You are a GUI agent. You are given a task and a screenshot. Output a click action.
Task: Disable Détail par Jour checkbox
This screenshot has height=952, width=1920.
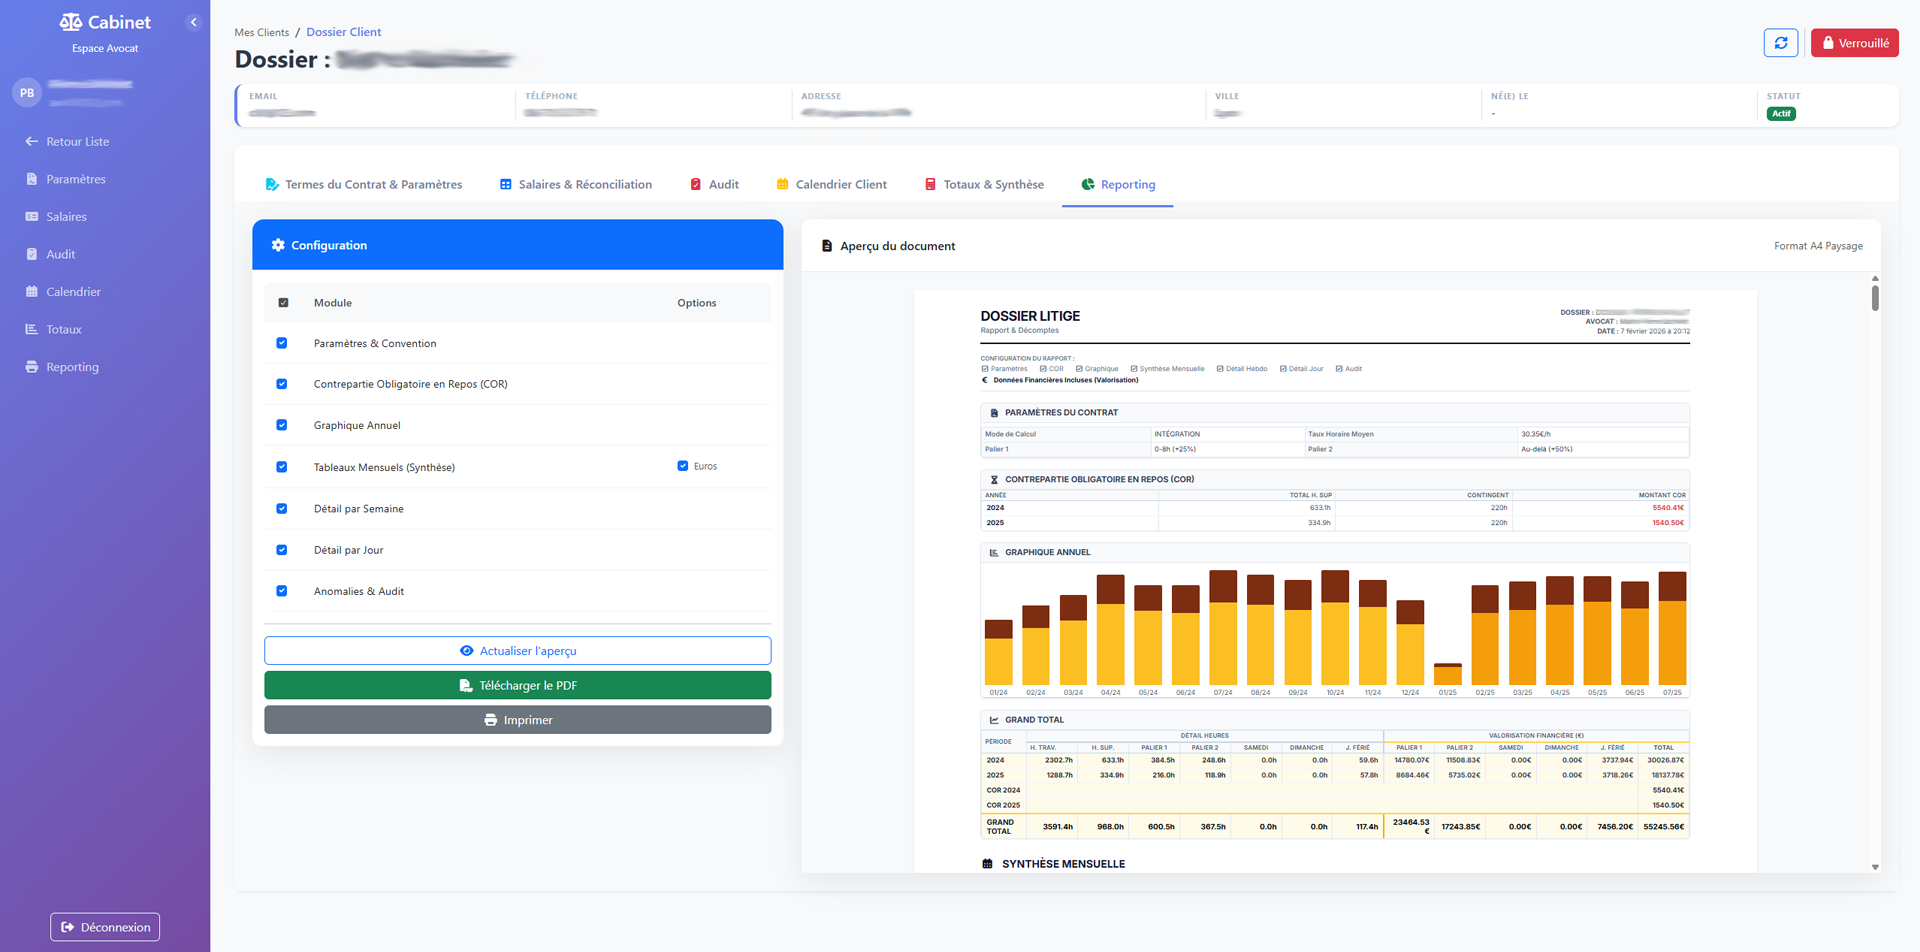point(282,550)
